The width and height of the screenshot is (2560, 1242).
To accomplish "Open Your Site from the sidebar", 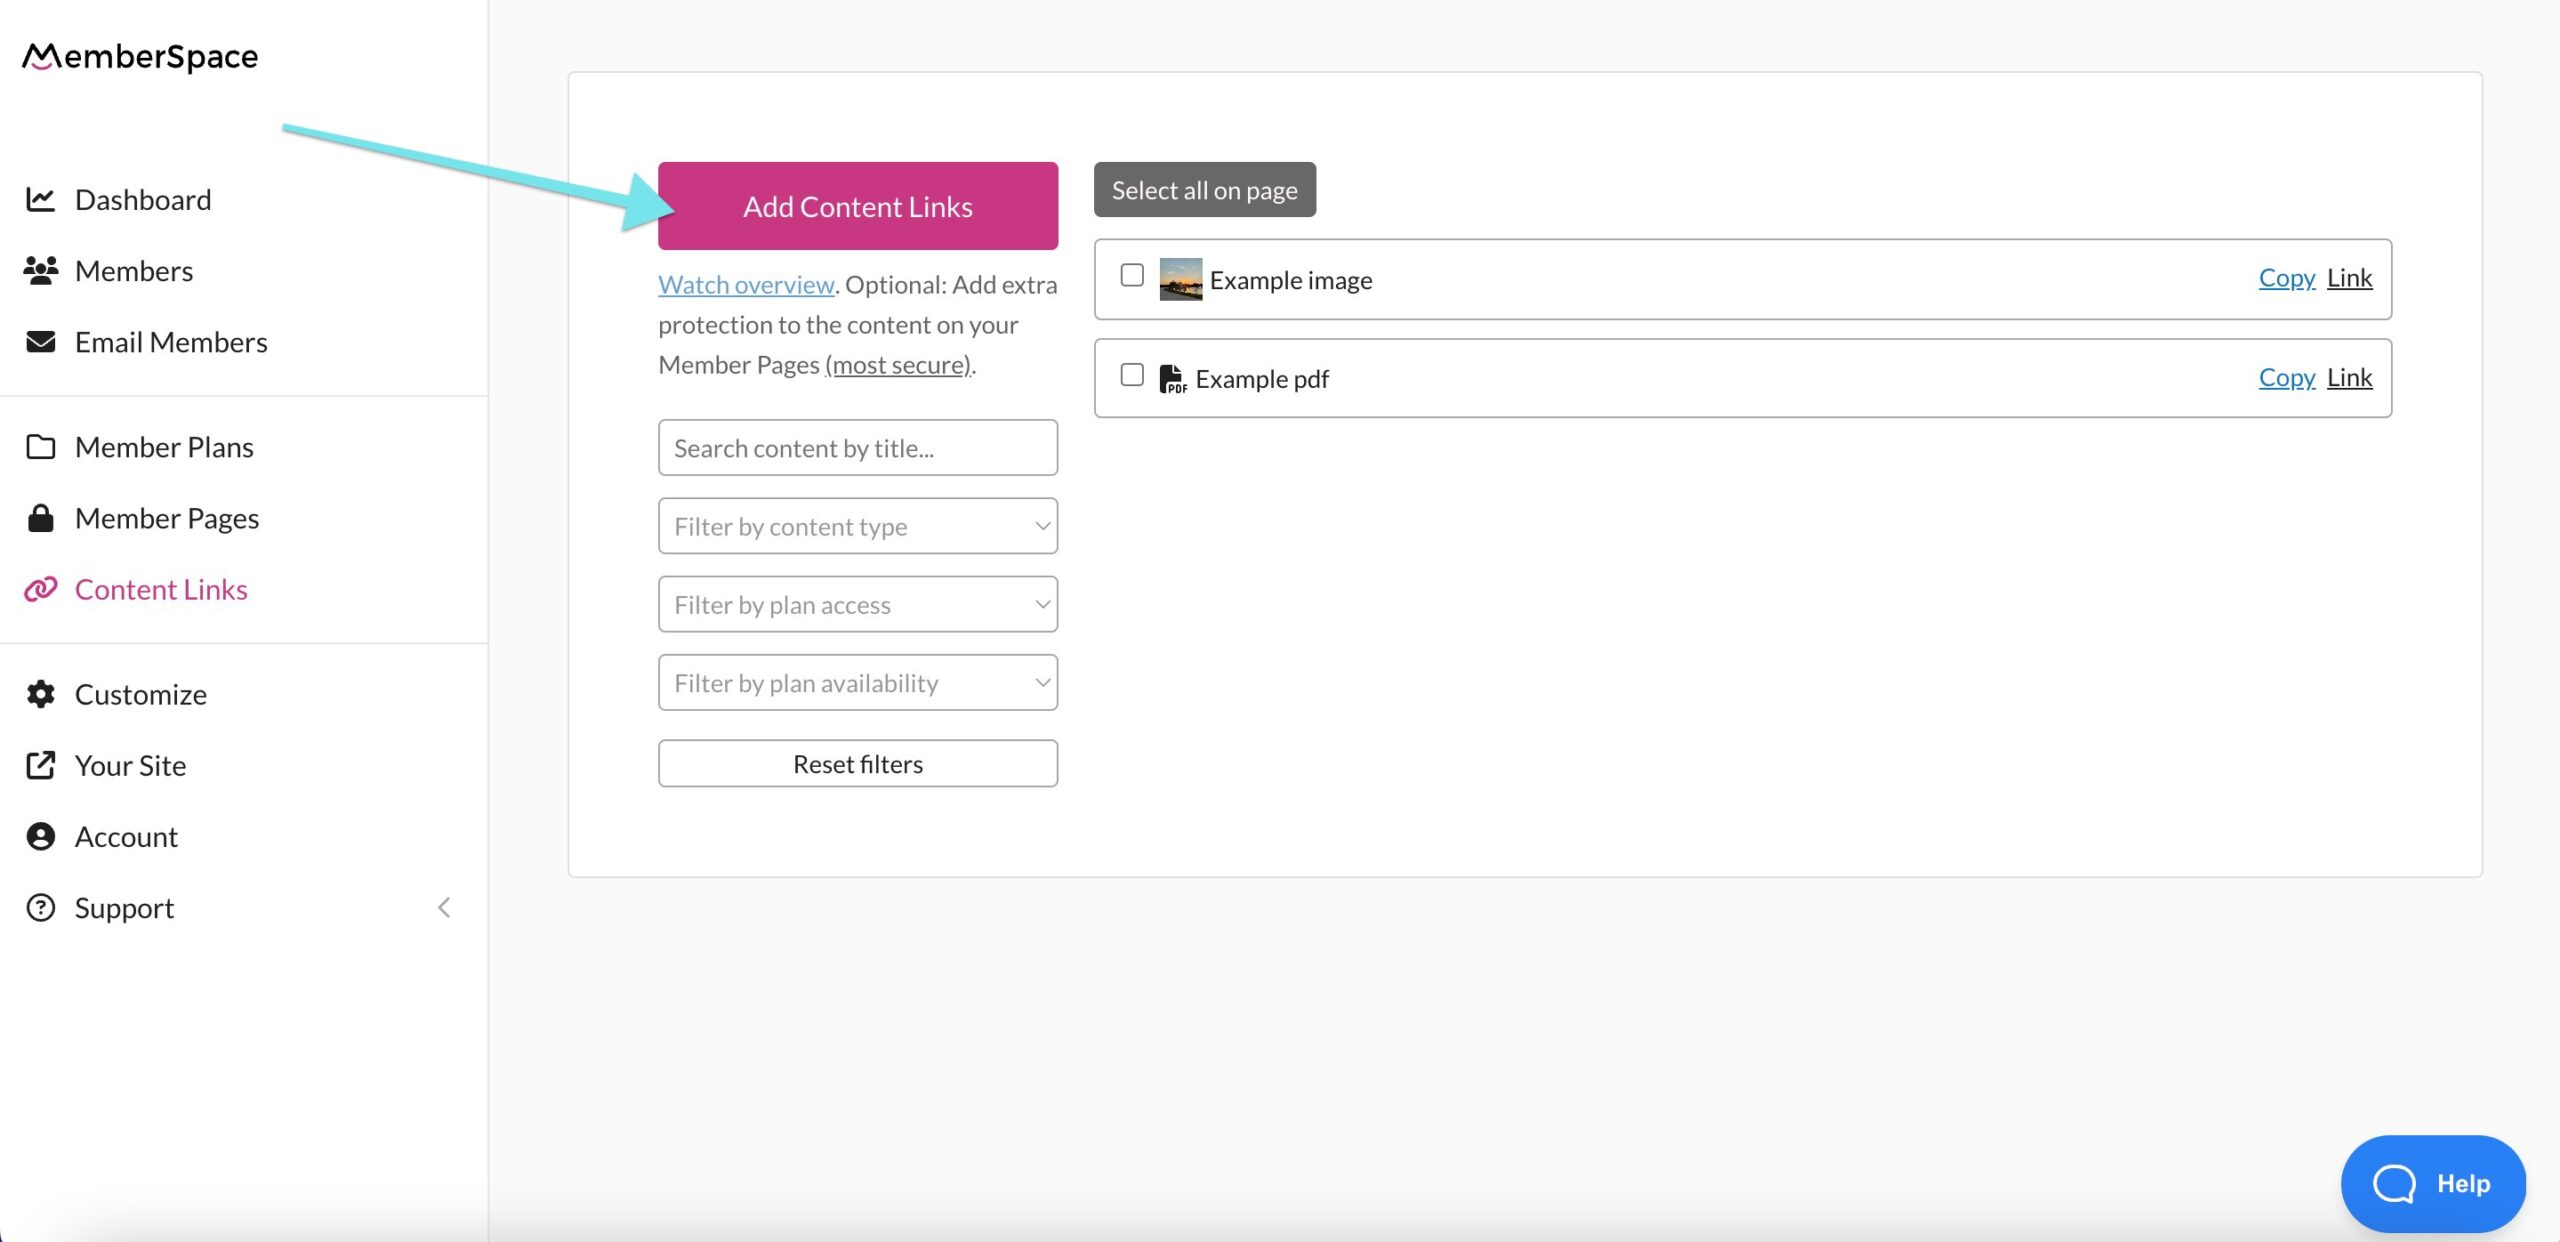I will click(x=131, y=765).
